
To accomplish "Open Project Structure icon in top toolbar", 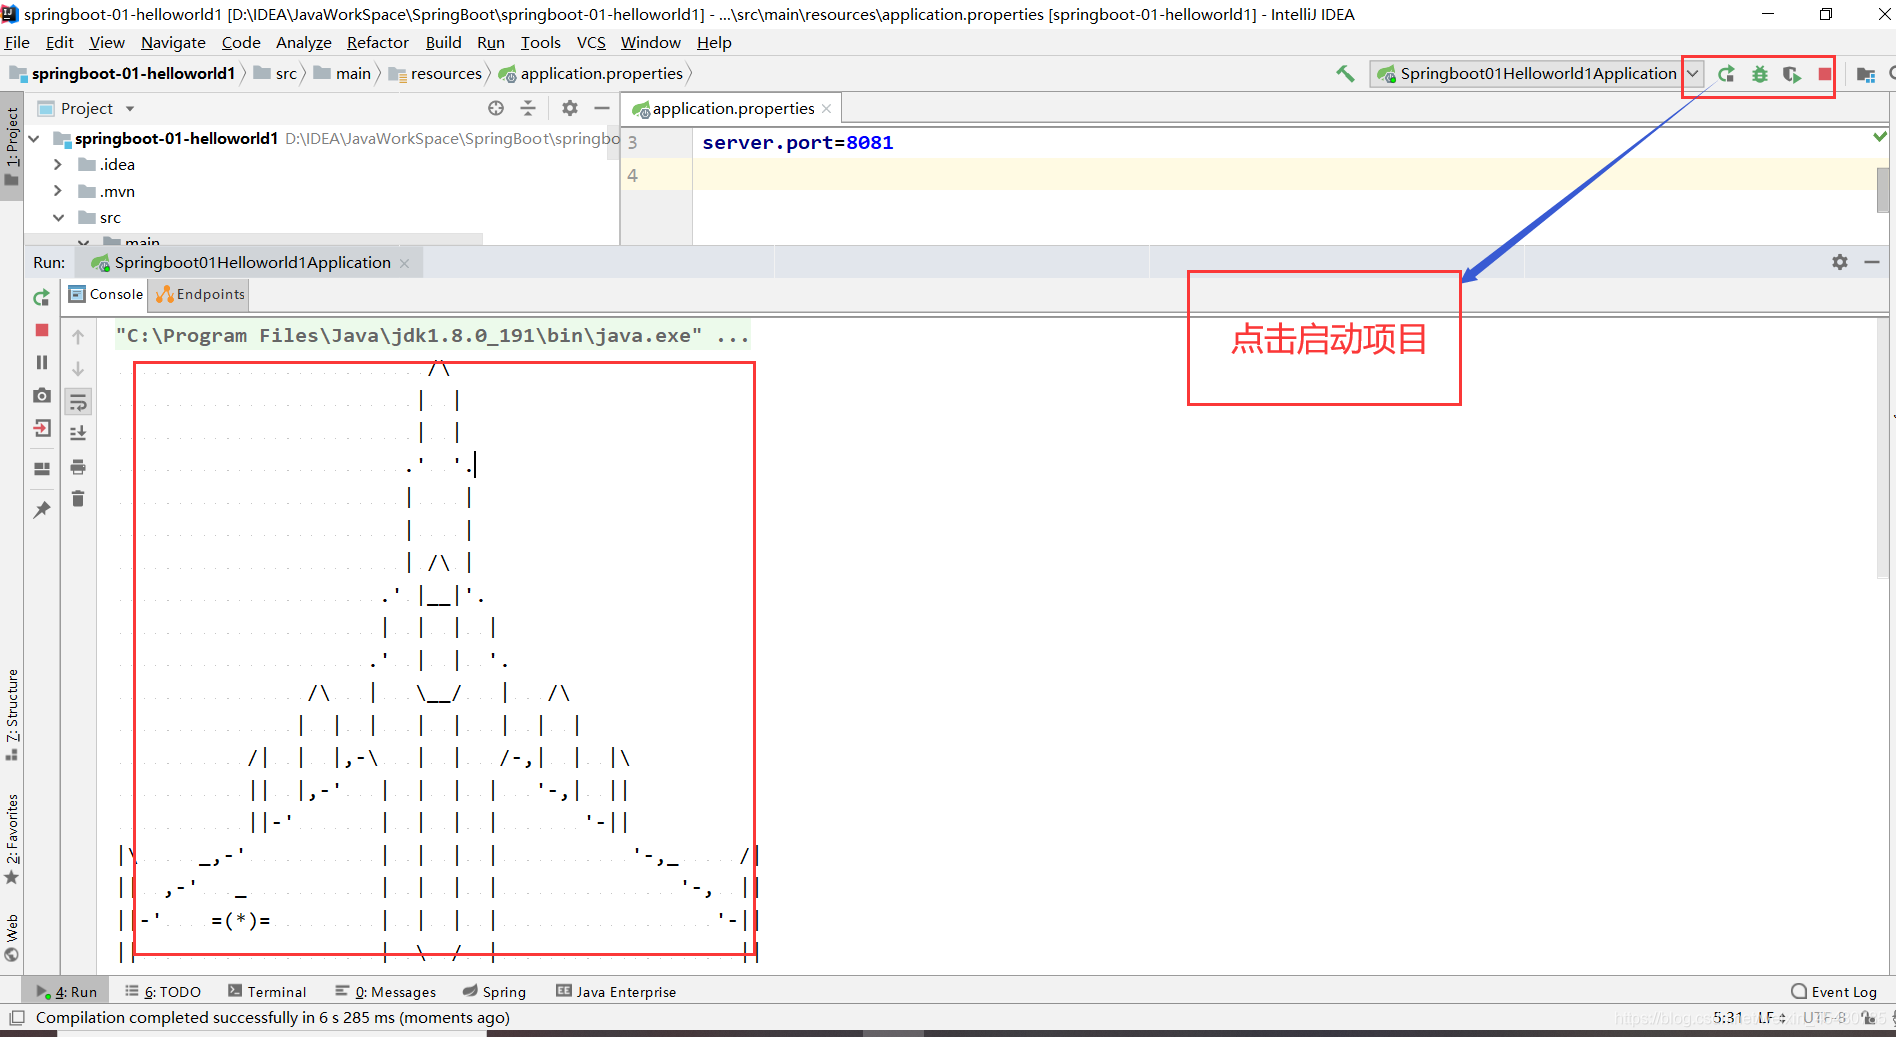I will pyautogui.click(x=1865, y=74).
